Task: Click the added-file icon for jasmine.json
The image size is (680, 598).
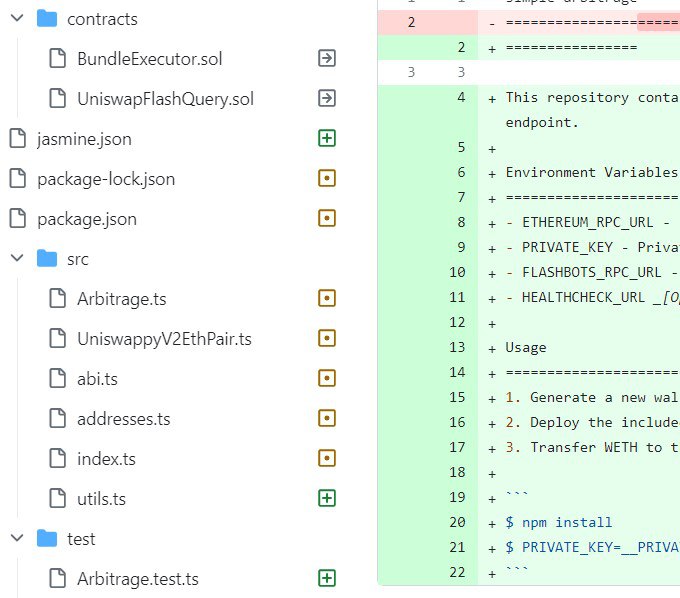Action: (327, 138)
